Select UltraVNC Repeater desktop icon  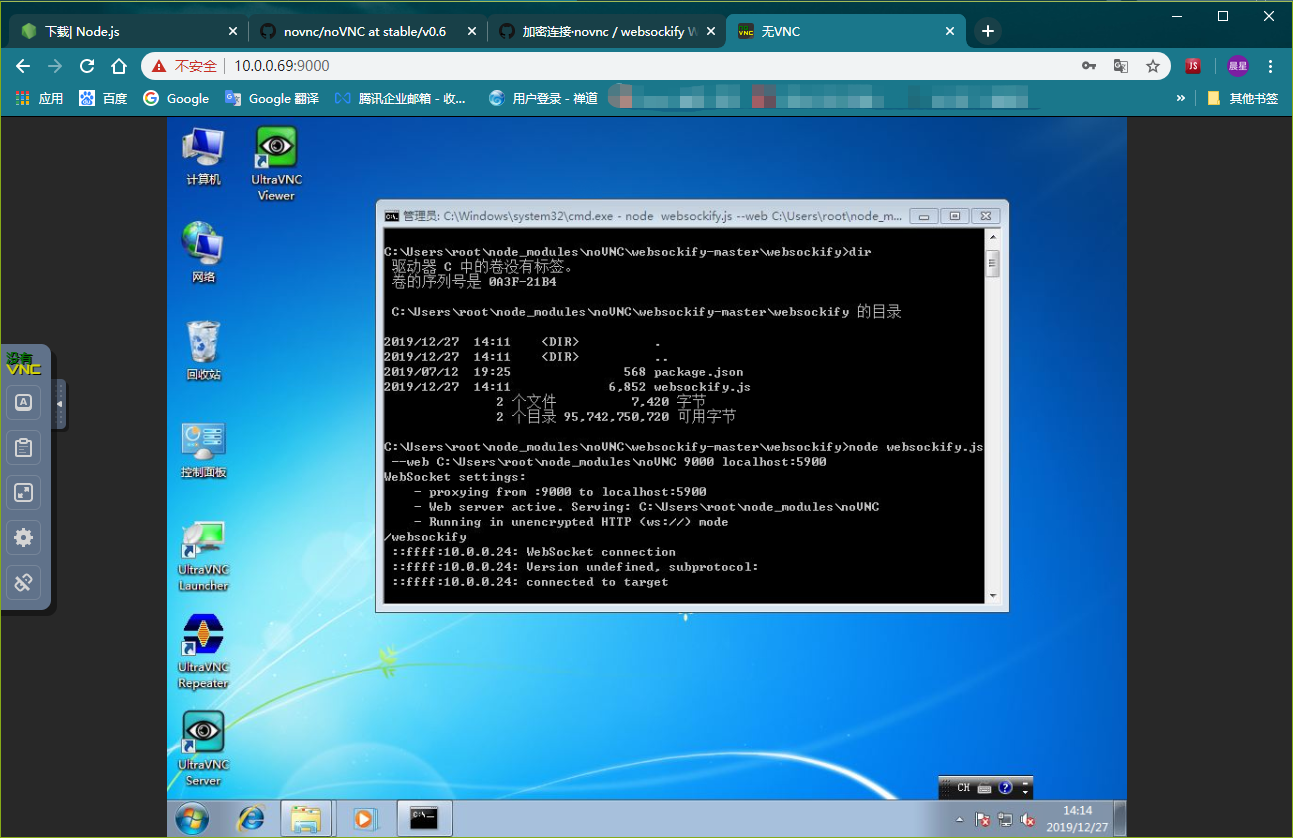[203, 652]
